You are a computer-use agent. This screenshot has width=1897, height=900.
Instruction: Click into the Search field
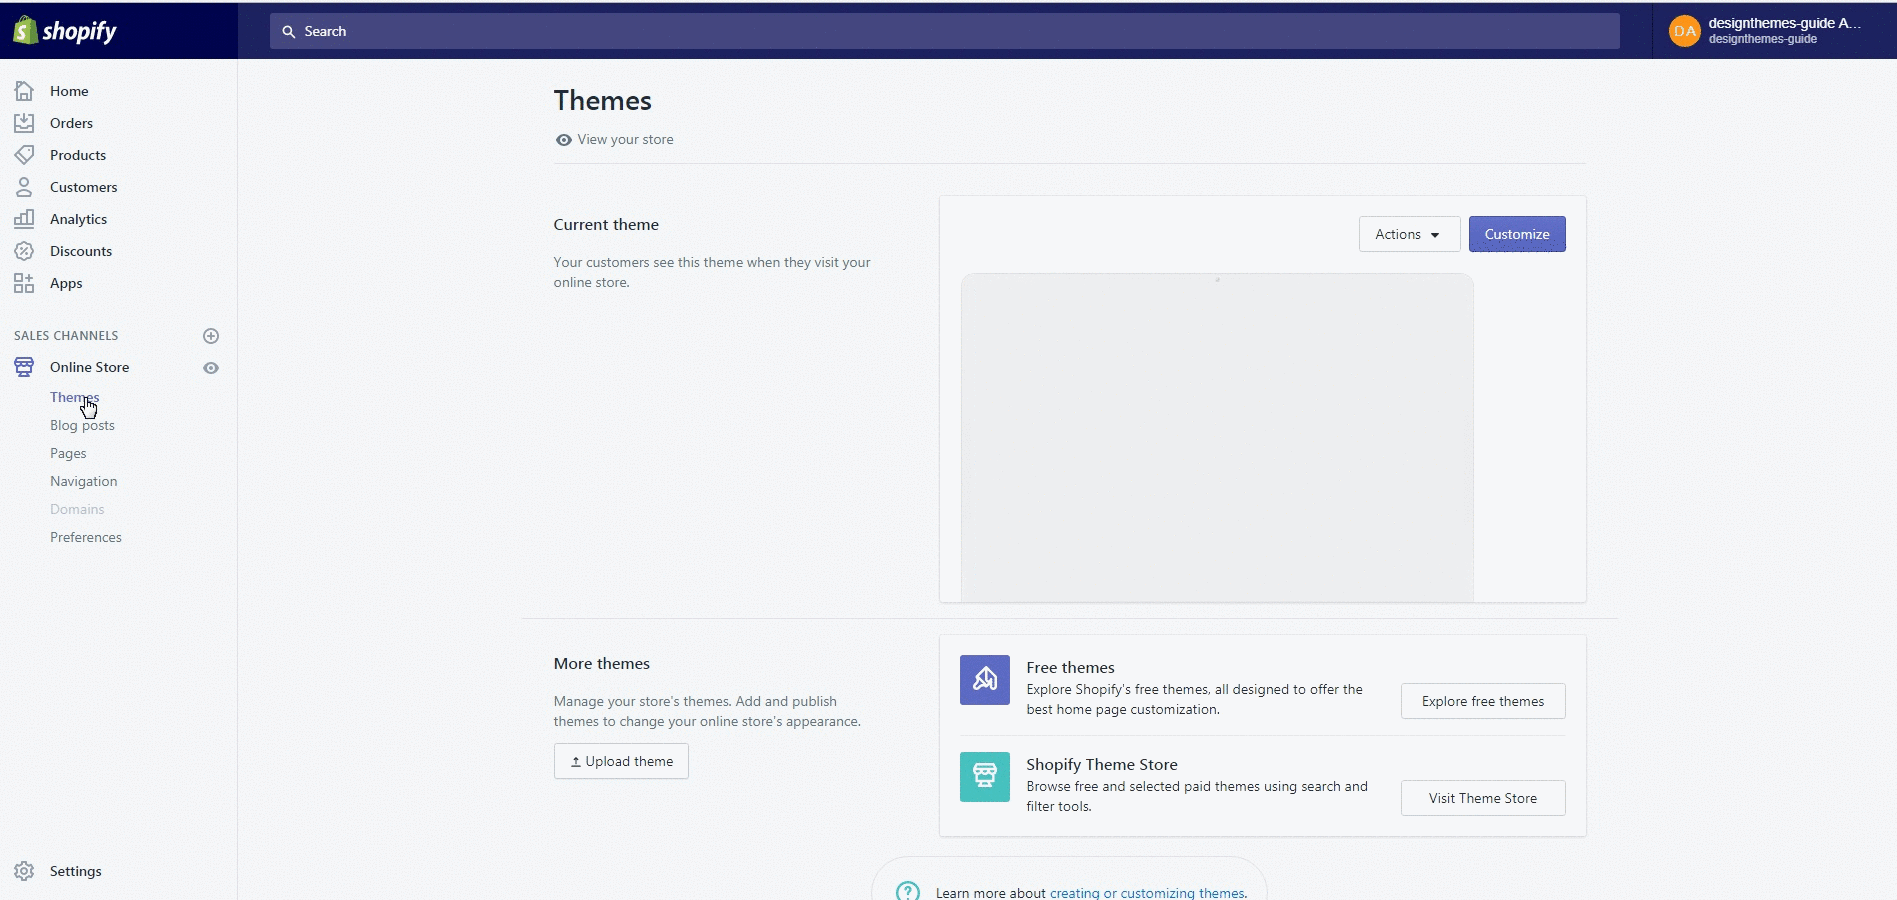944,31
